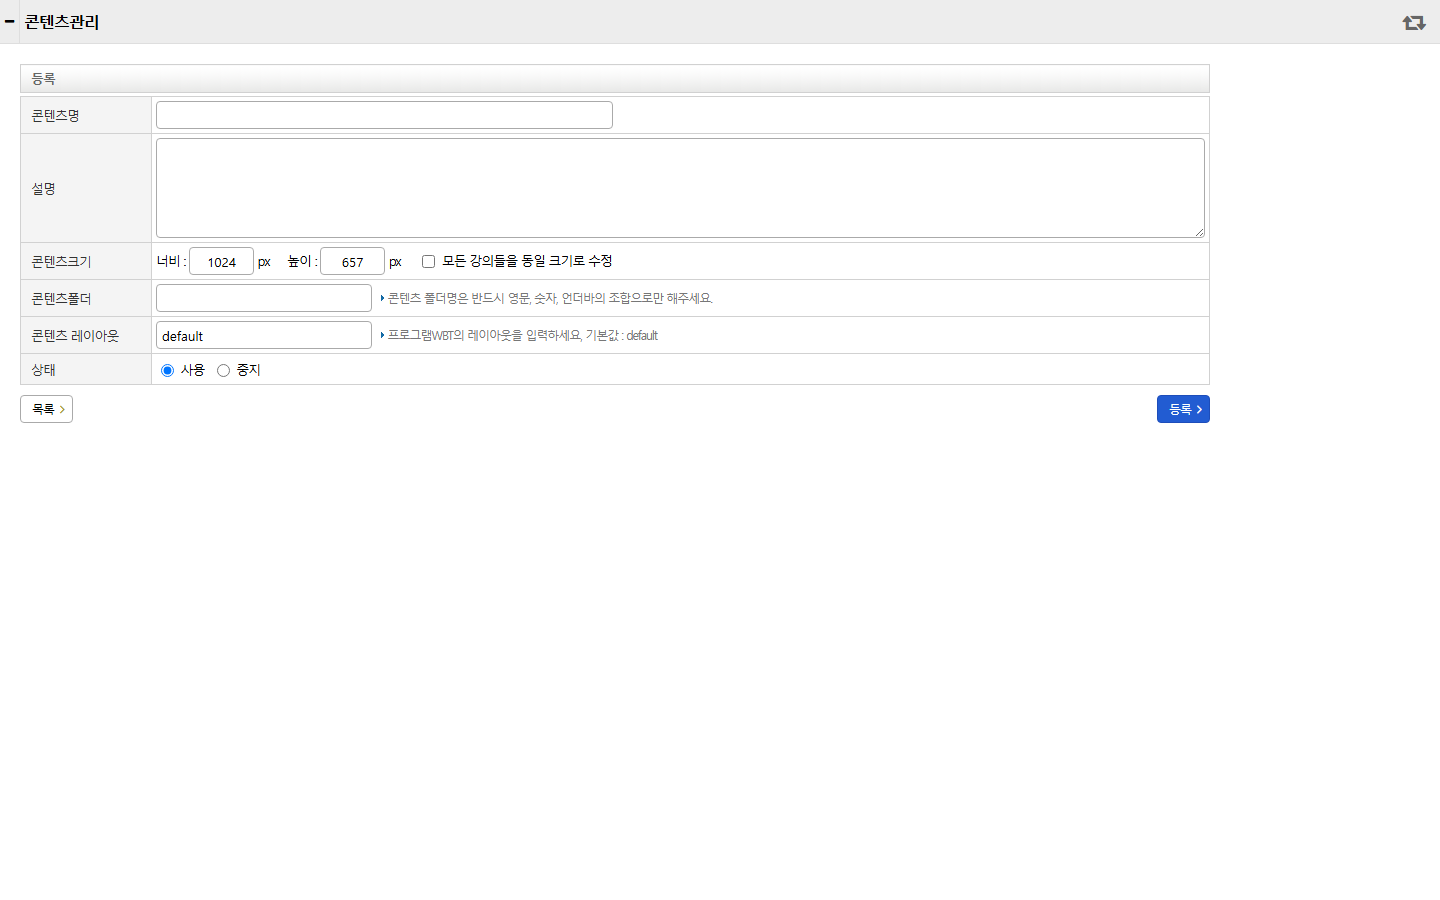Check the 모든 강의들을 동일 크기로 수정 checkbox
Image resolution: width=1440 pixels, height=900 pixels.
tap(428, 261)
